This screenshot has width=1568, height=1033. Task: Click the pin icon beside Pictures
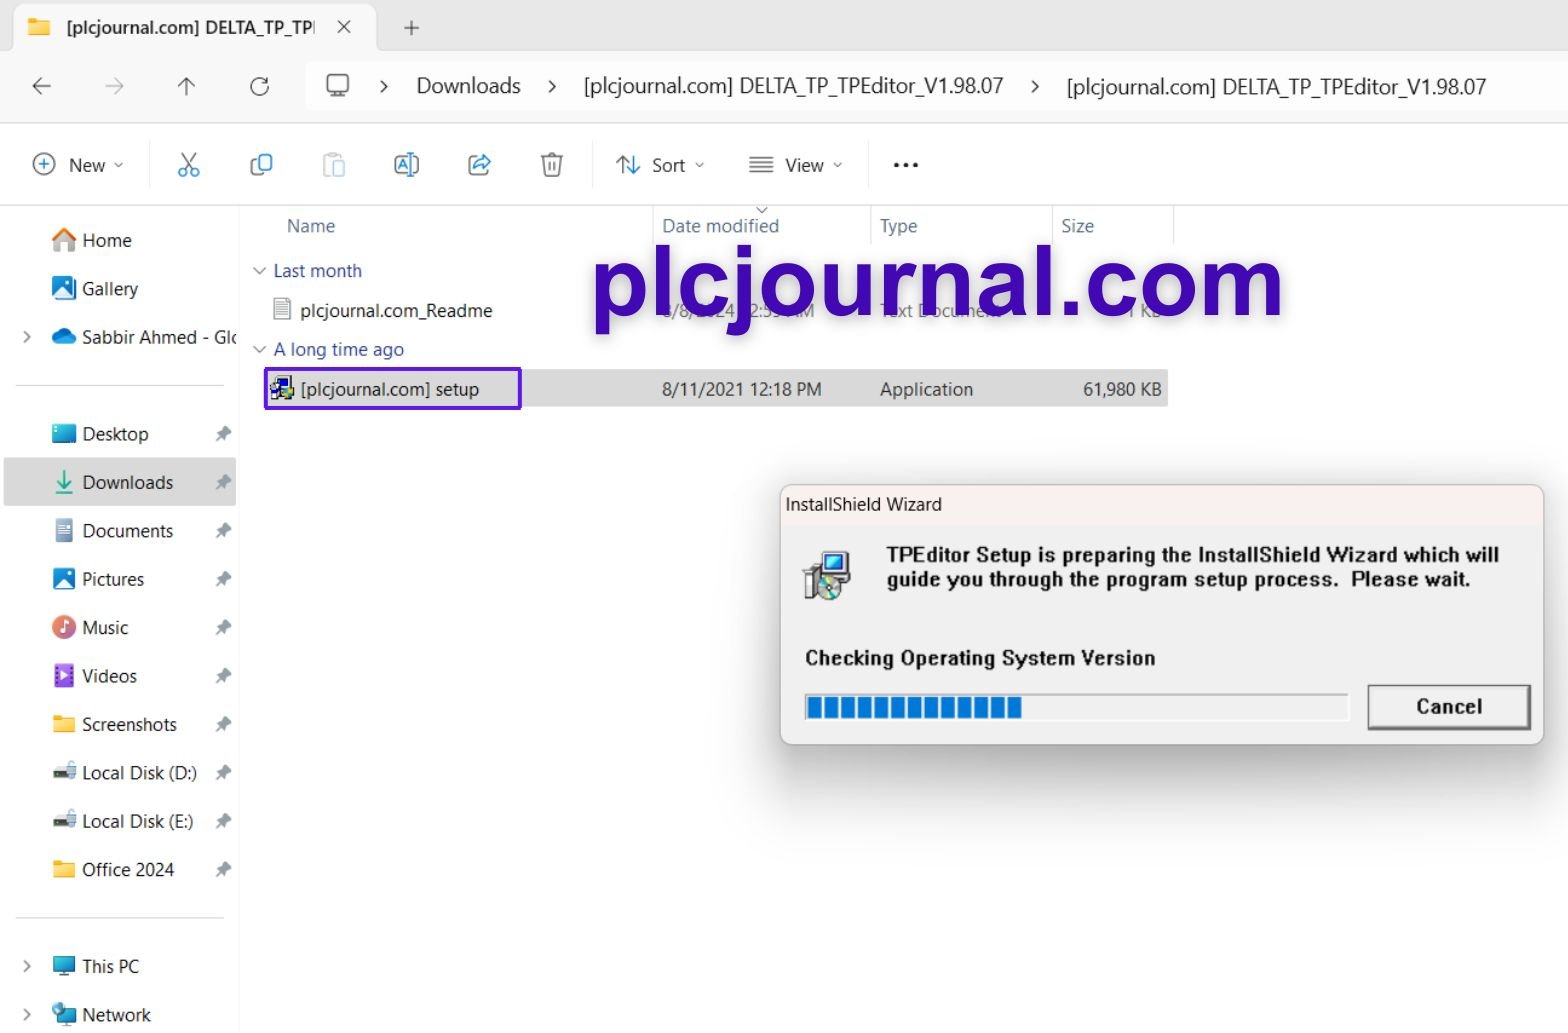coord(223,579)
